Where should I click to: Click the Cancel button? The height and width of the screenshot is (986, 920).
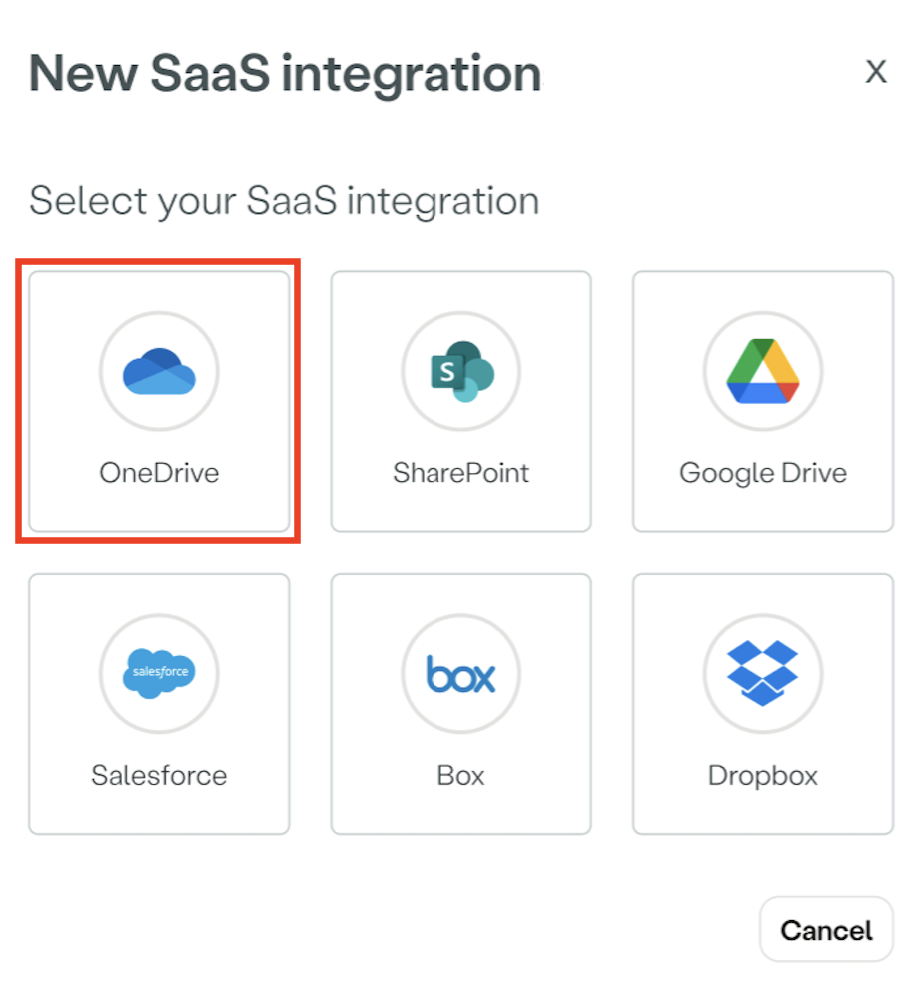(x=826, y=929)
